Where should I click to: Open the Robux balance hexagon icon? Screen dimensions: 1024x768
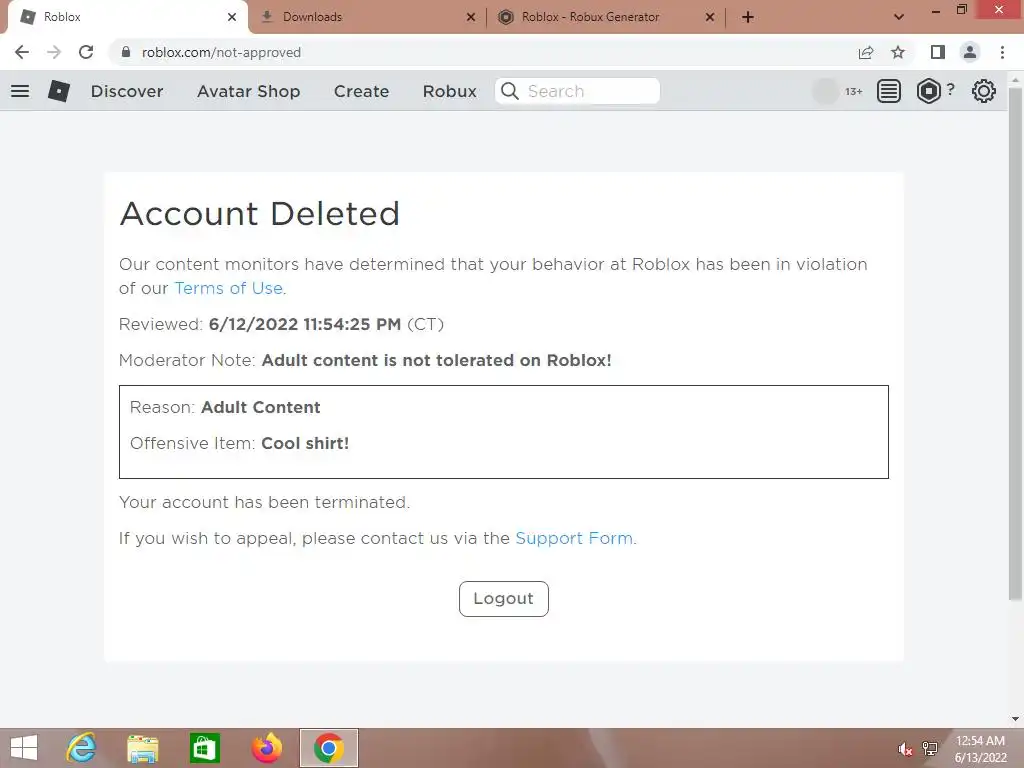click(x=929, y=91)
